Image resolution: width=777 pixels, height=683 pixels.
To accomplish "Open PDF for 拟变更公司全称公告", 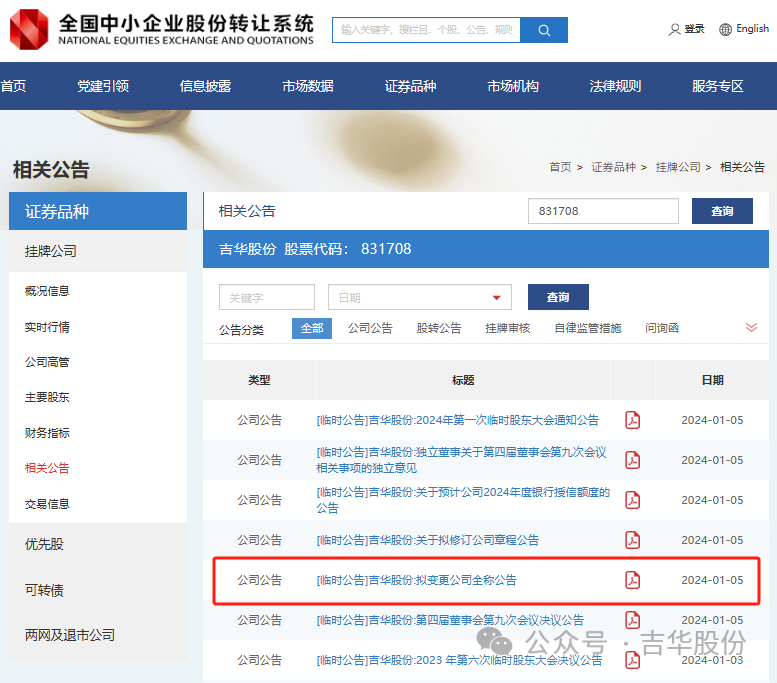I will pos(632,580).
